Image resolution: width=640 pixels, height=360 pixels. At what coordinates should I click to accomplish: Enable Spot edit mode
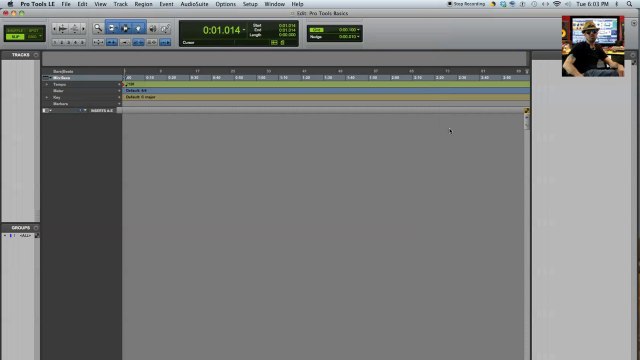point(34,31)
